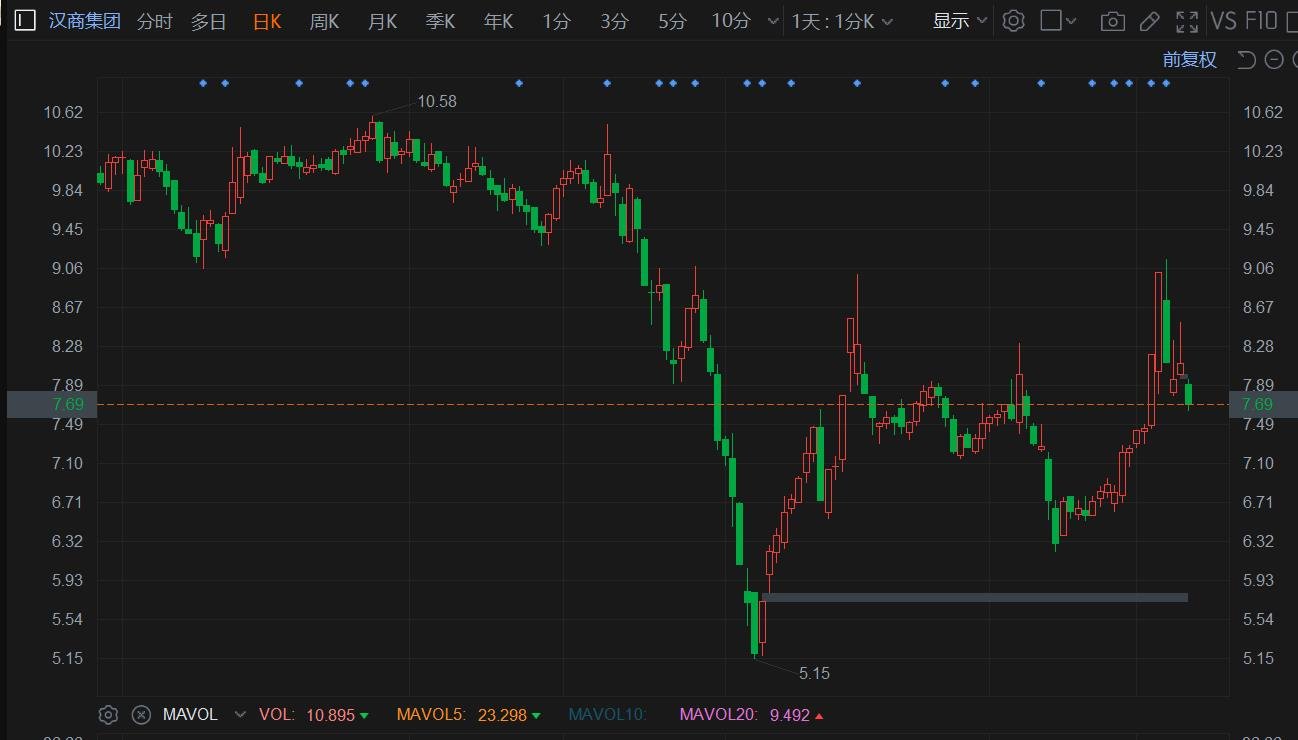
Task: Switch to 1分 minute chart
Action: click(x=557, y=21)
